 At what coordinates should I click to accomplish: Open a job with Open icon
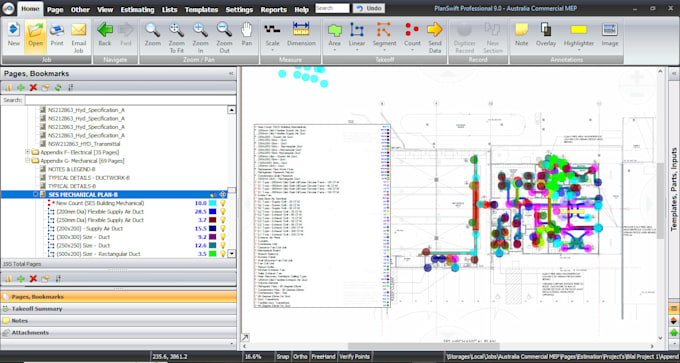click(35, 35)
